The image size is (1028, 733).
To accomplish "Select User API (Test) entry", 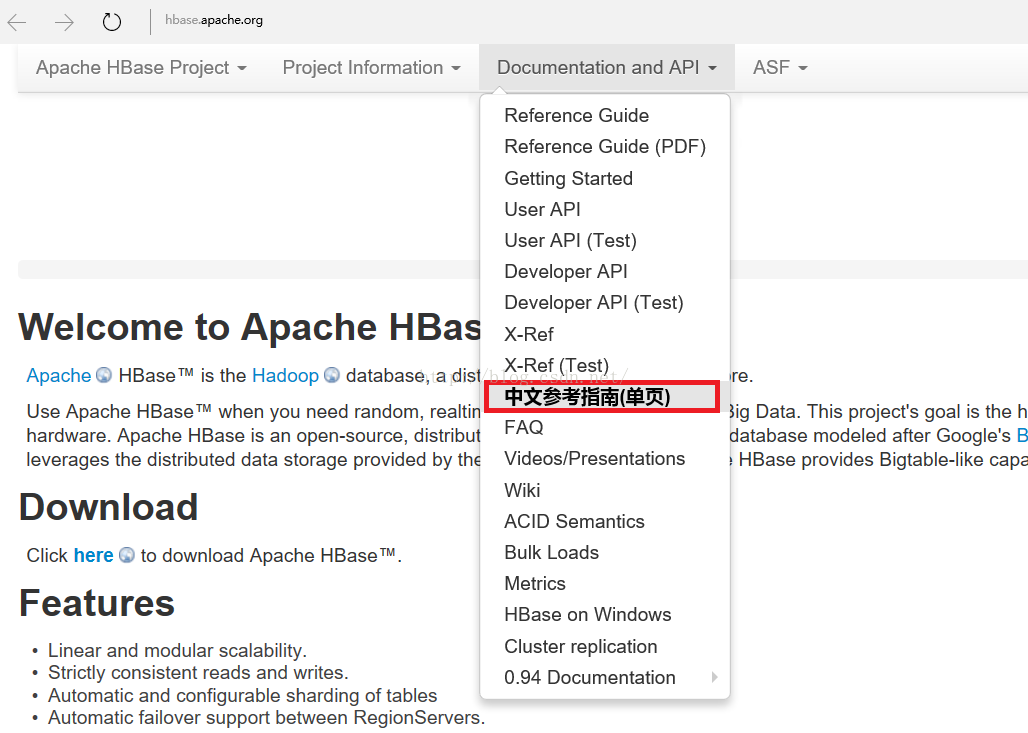I will click(570, 241).
